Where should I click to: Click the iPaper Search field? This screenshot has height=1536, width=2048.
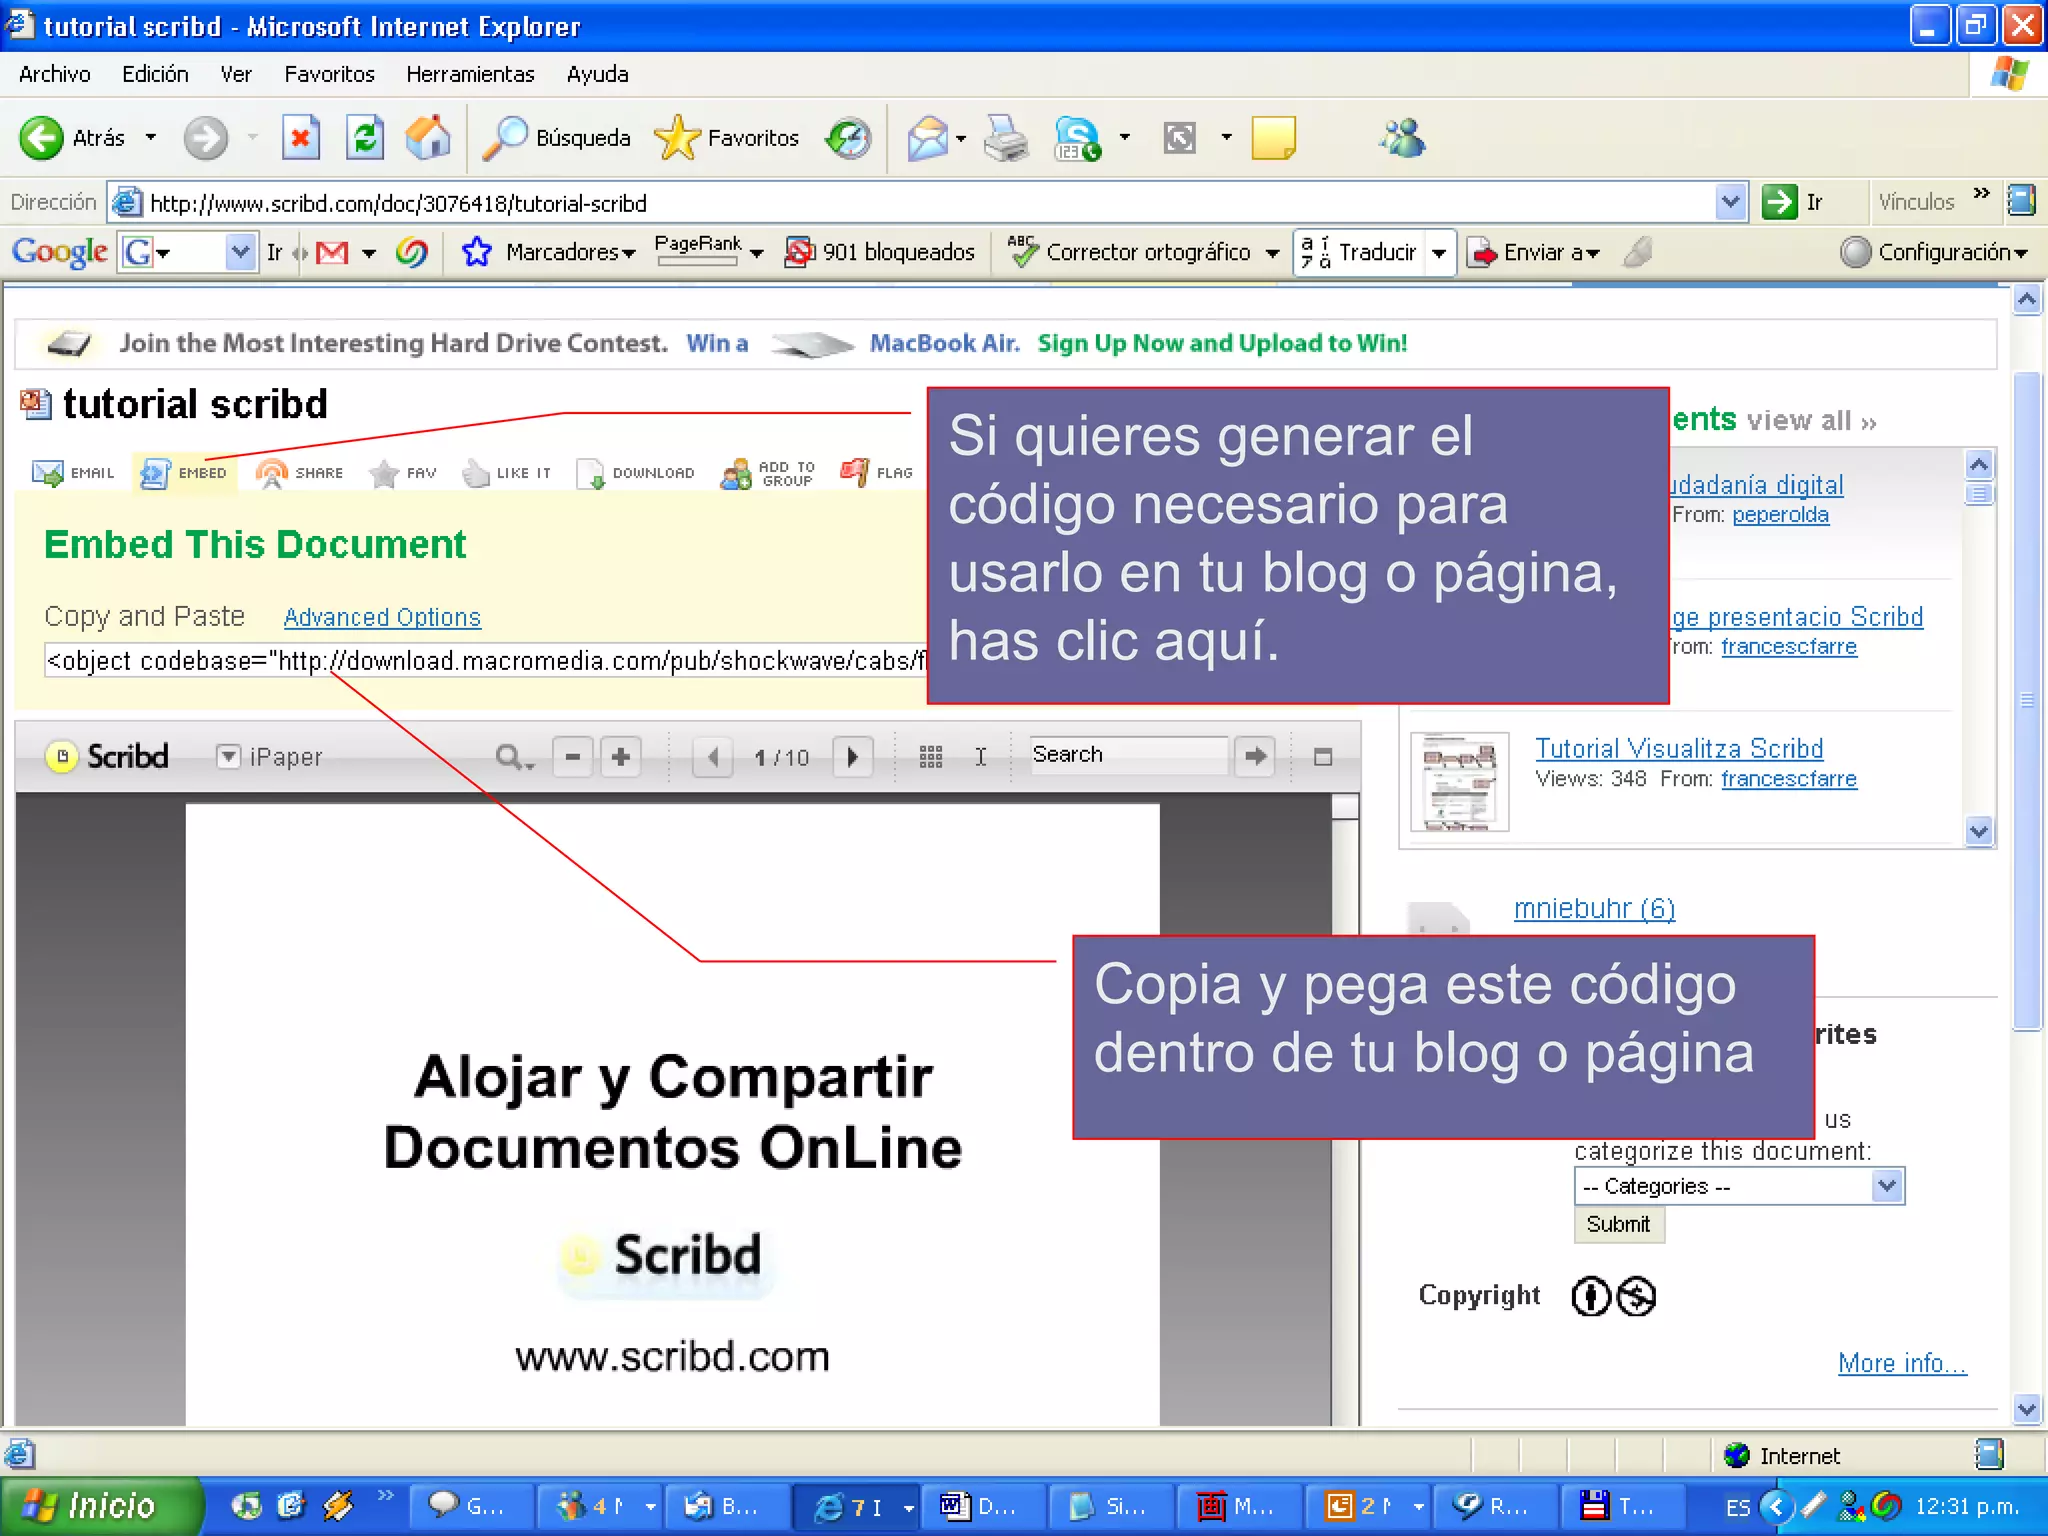(x=1128, y=755)
